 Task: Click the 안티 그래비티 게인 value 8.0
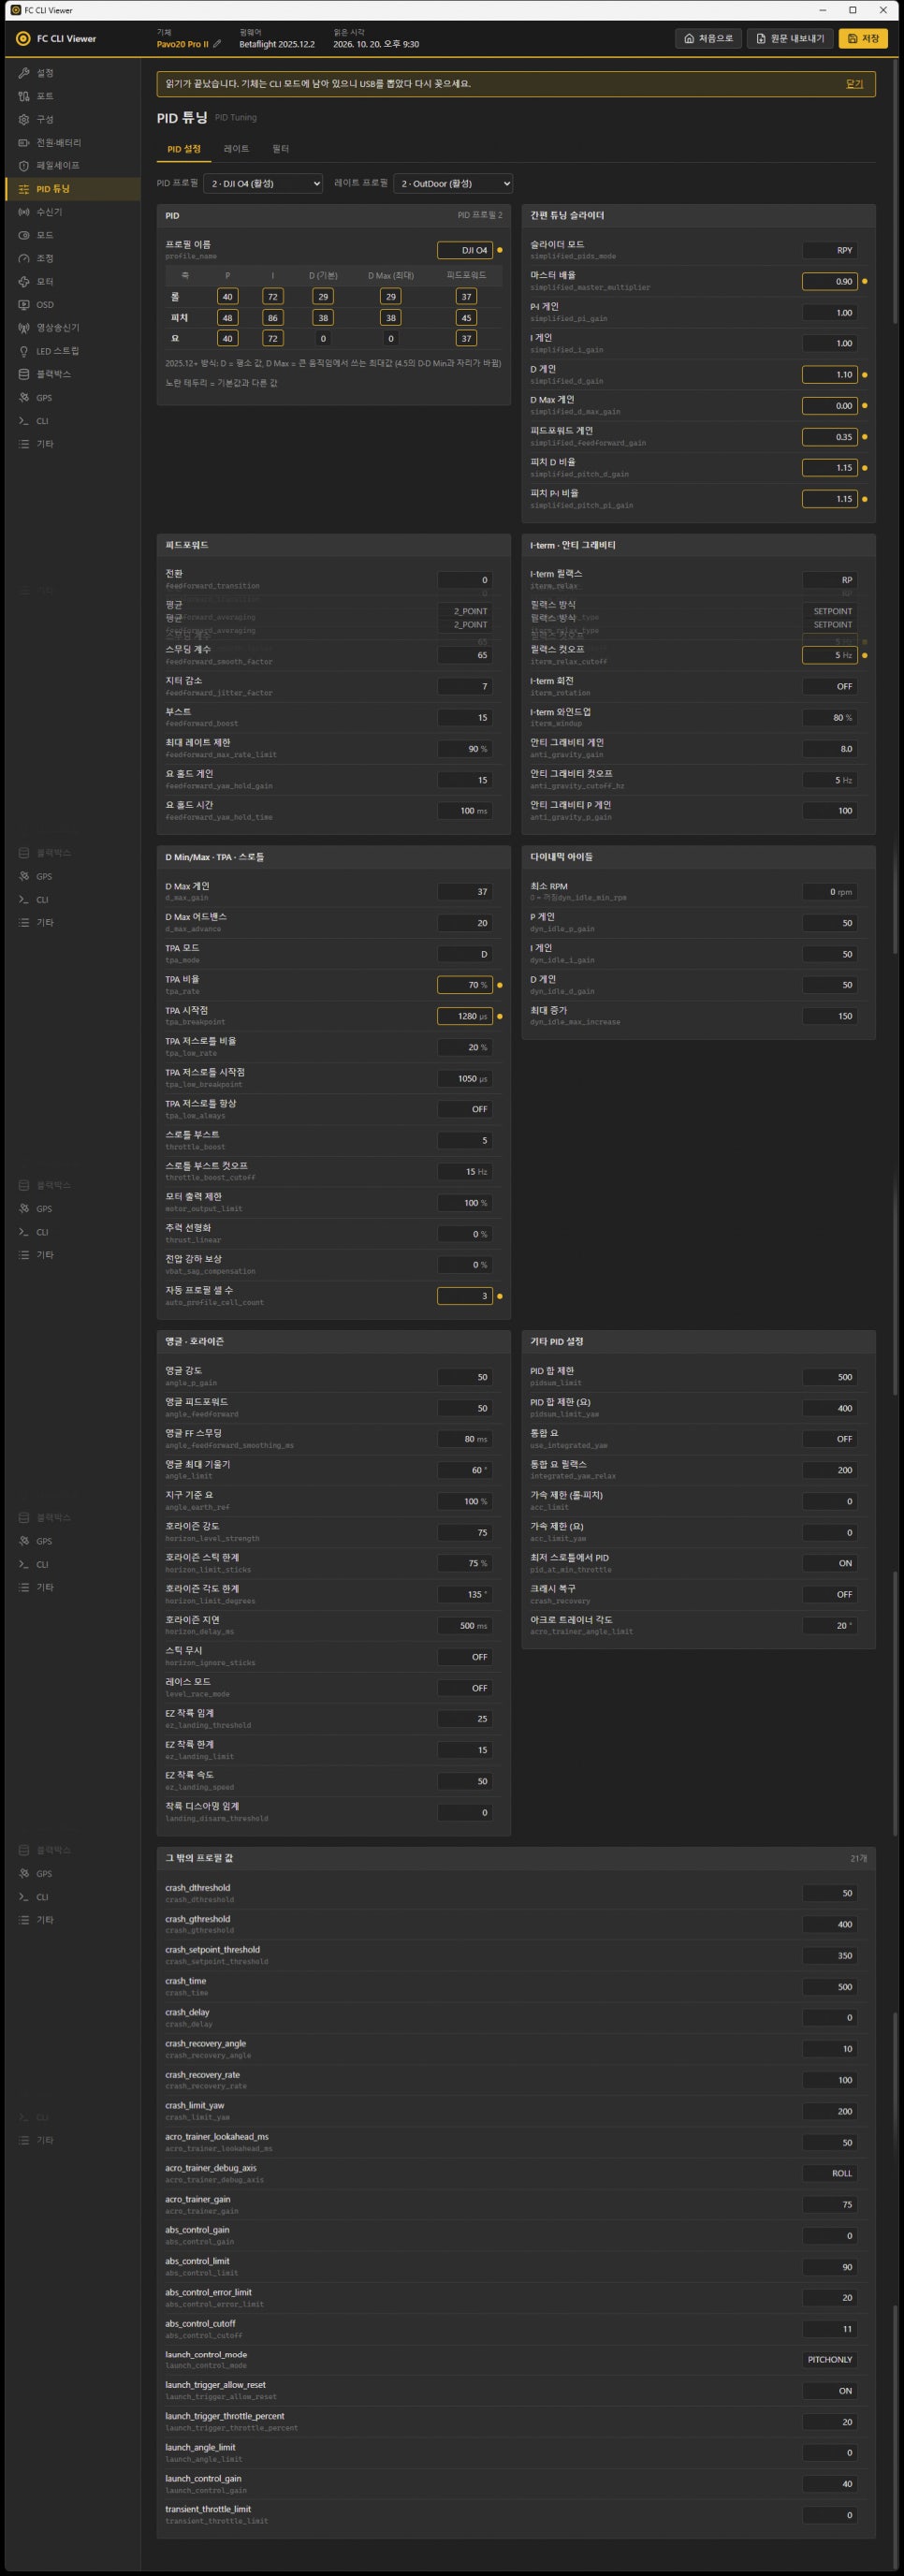[x=830, y=749]
